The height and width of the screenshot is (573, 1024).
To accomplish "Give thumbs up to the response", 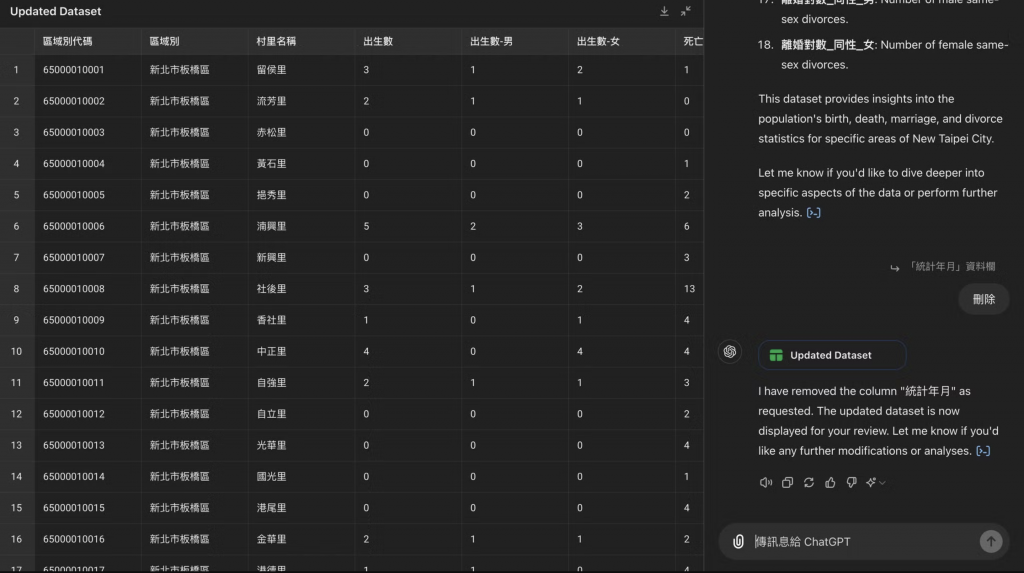I will pyautogui.click(x=830, y=482).
